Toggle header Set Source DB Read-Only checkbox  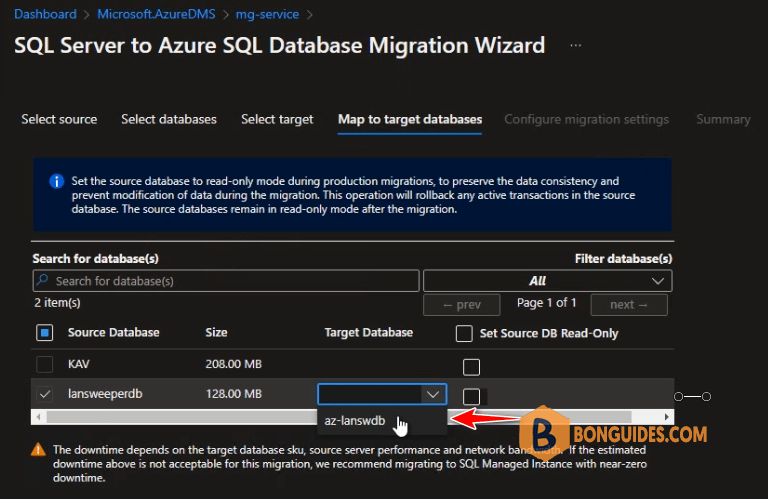point(464,333)
